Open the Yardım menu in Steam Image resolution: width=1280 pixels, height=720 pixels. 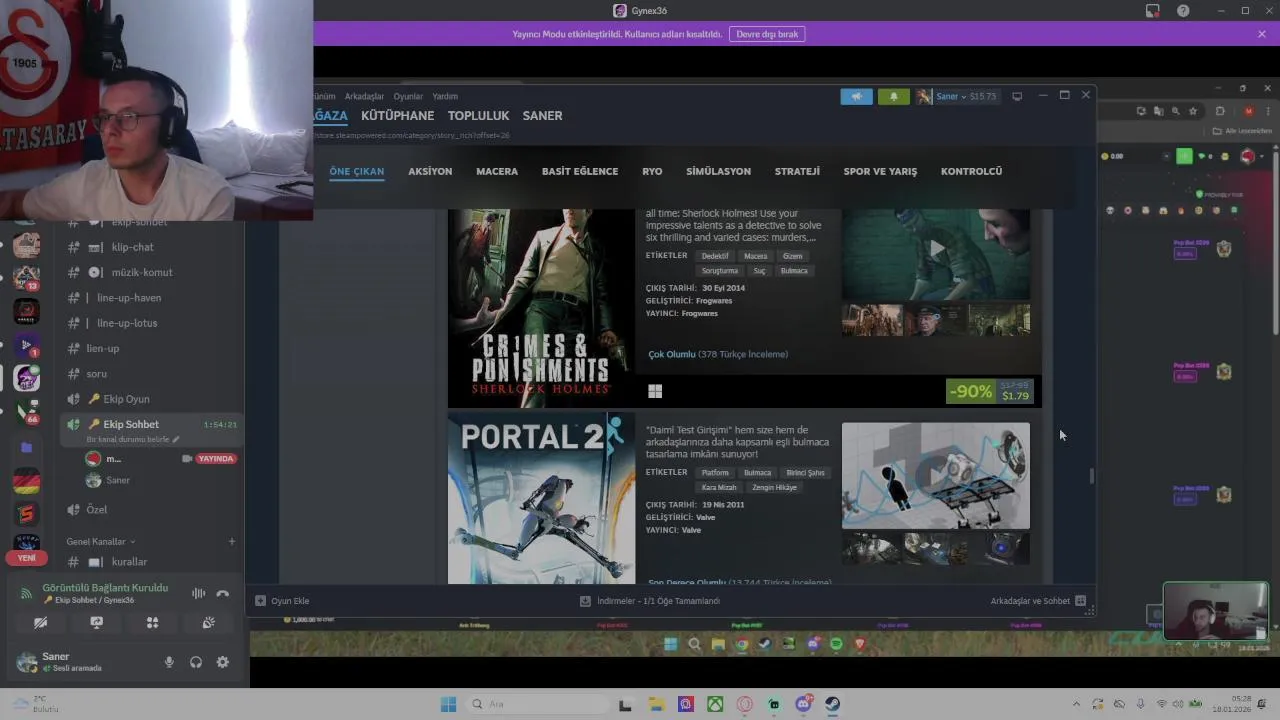point(445,96)
